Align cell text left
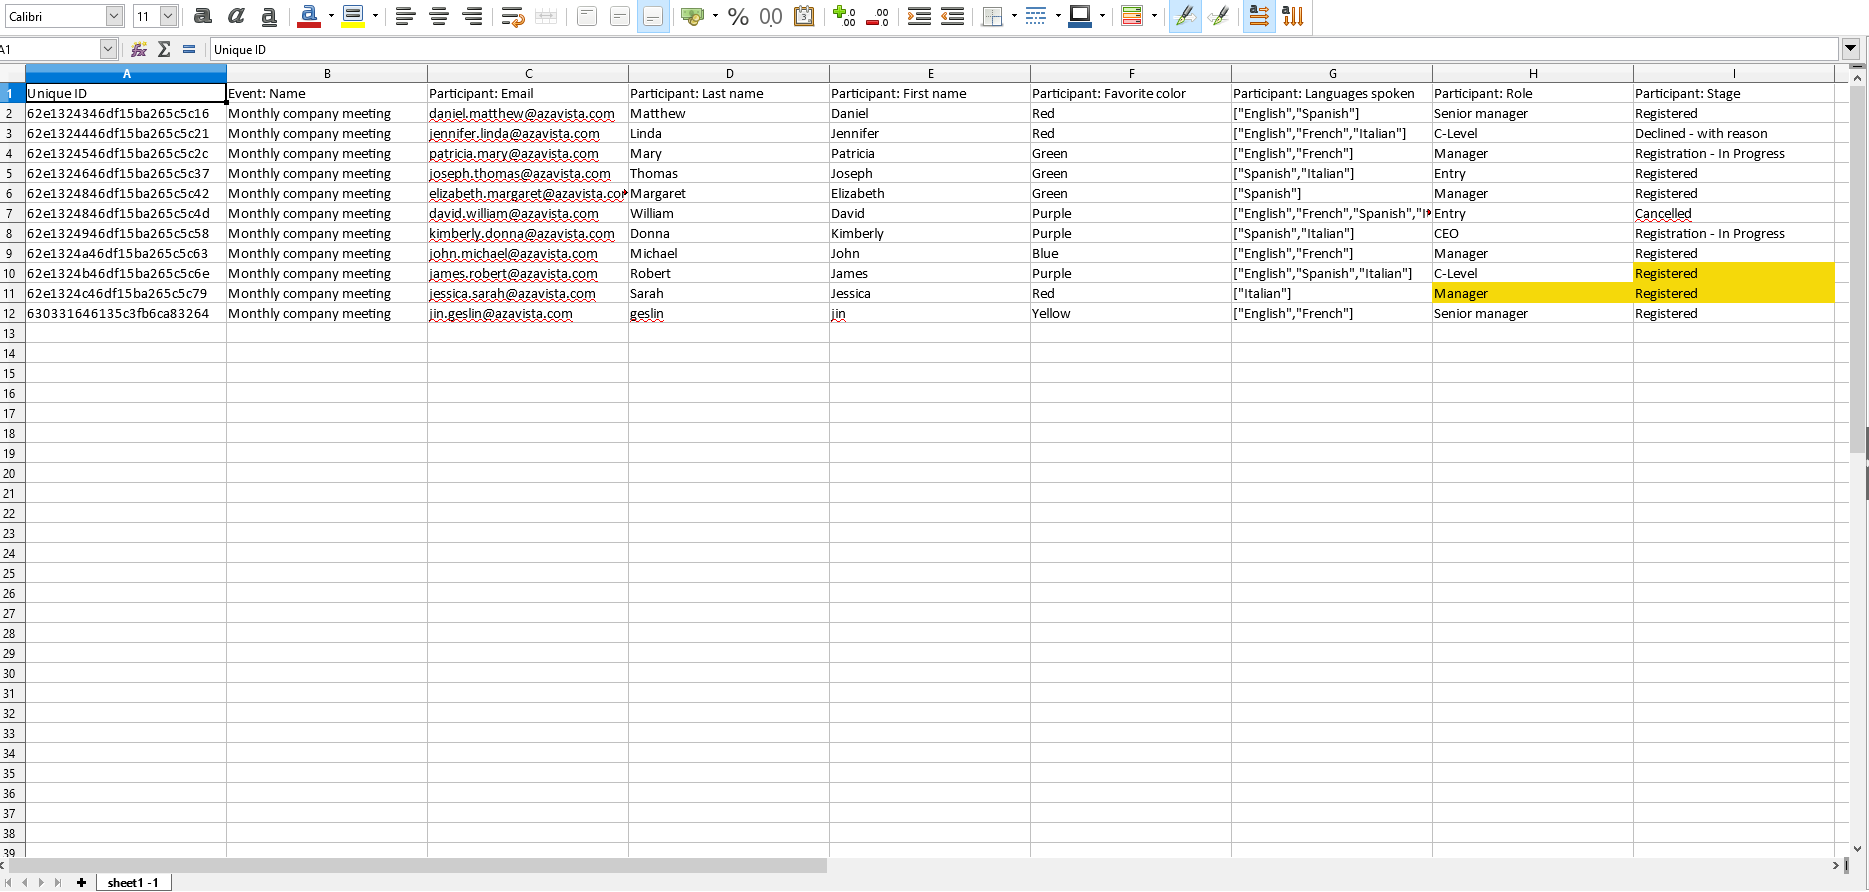The image size is (1869, 892). click(x=405, y=16)
